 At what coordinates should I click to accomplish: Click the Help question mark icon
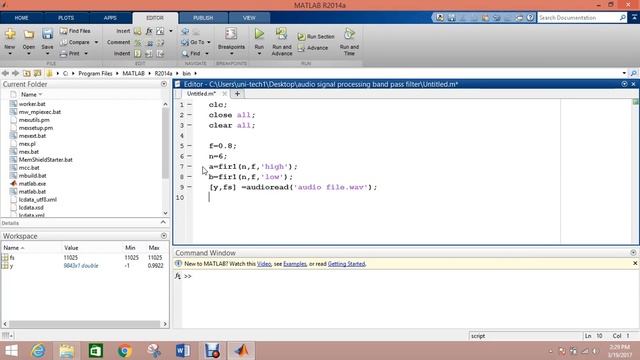point(530,18)
